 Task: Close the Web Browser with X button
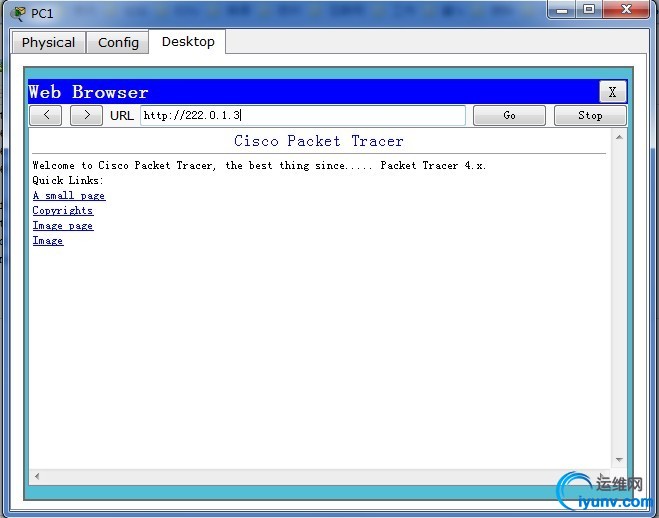612,92
